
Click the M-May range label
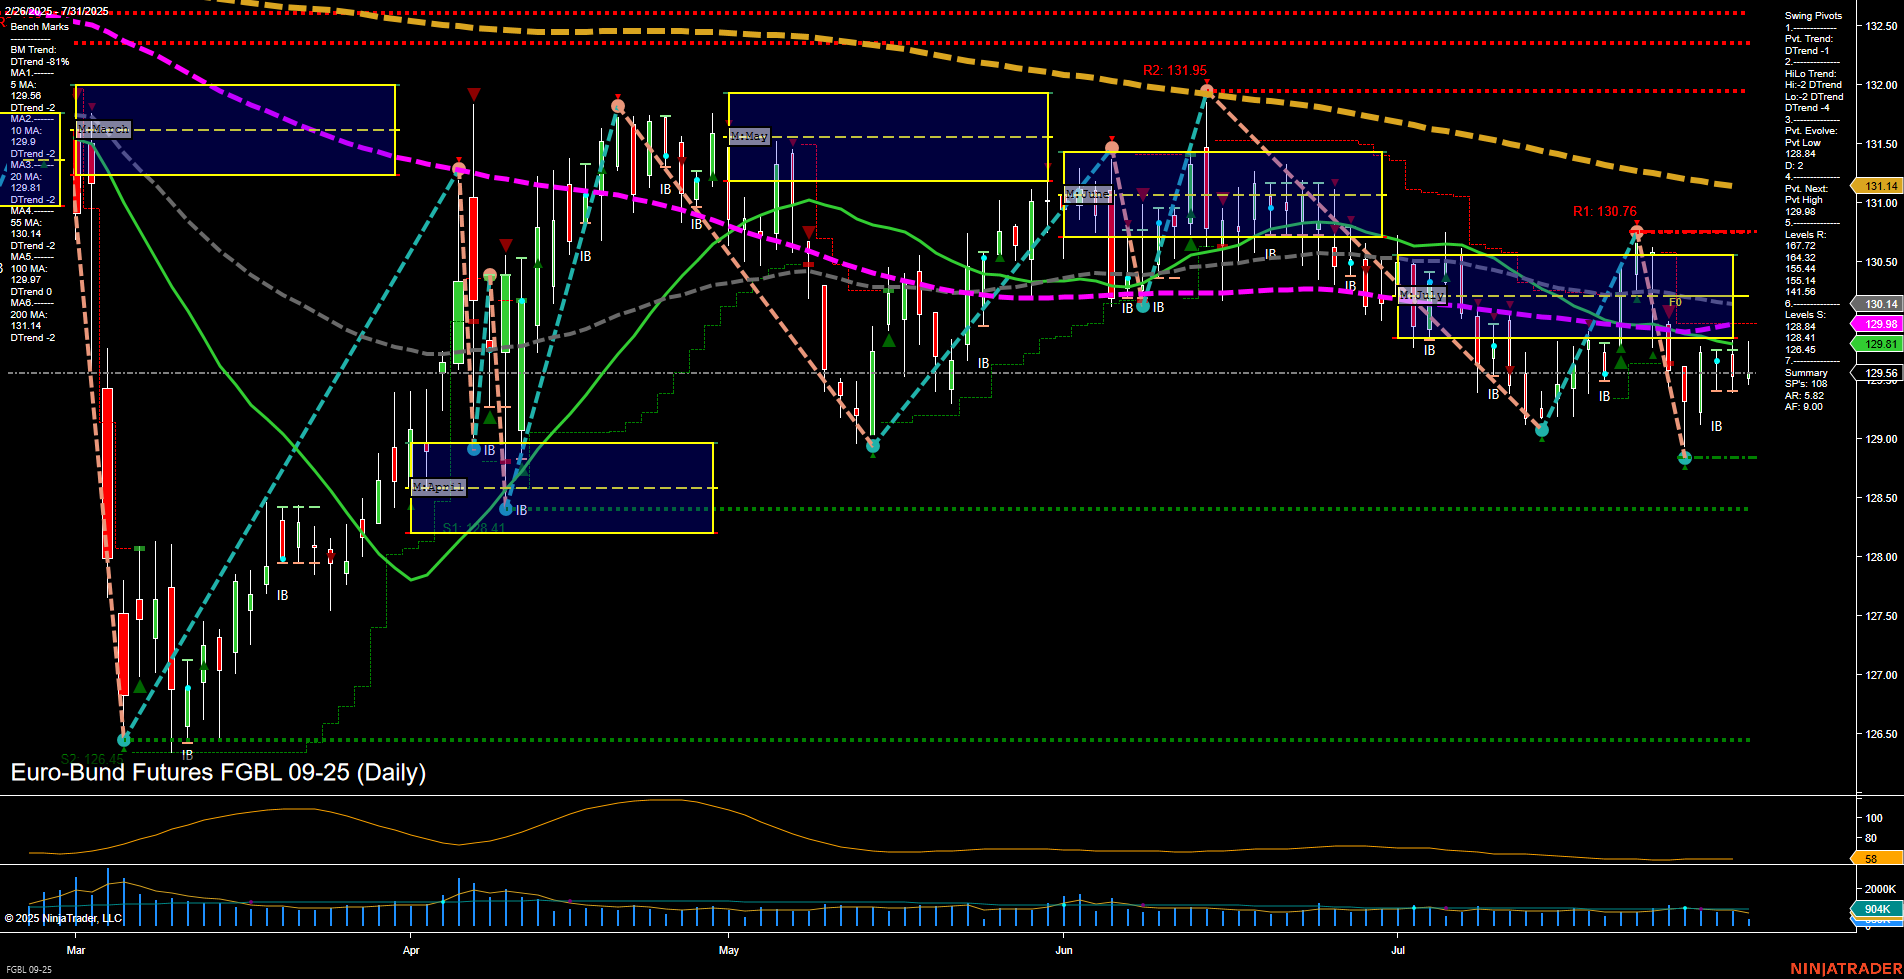coord(749,136)
